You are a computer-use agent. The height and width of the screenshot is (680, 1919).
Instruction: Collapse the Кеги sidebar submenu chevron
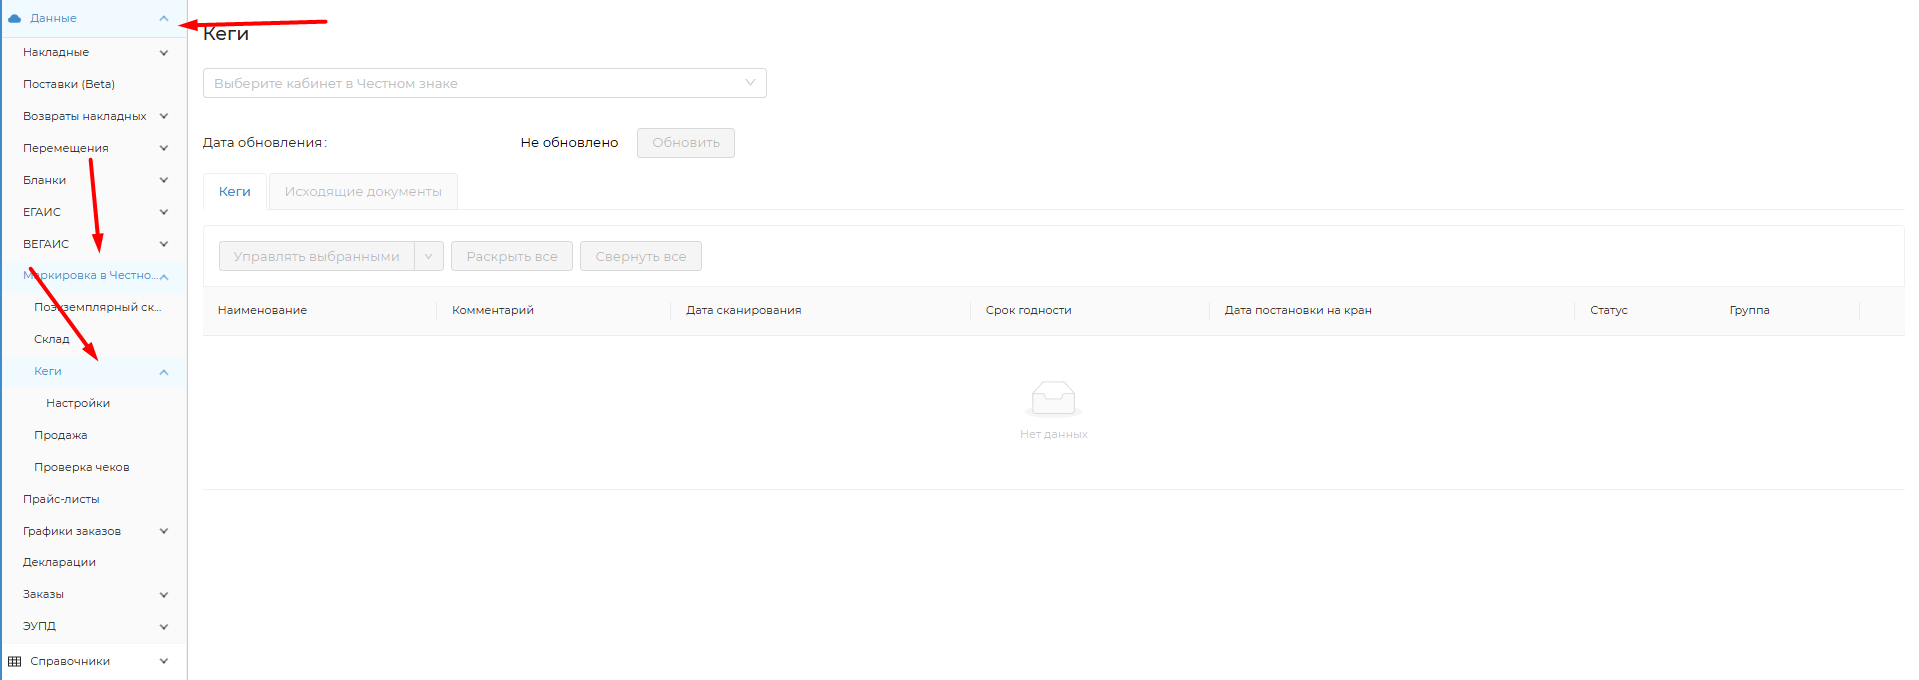tap(164, 372)
